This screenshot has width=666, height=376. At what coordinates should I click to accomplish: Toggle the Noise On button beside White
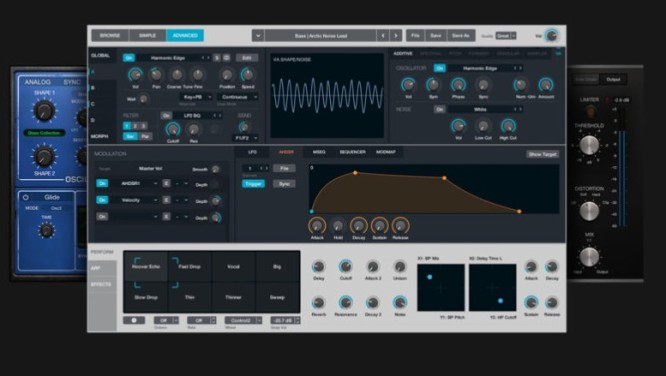click(440, 109)
